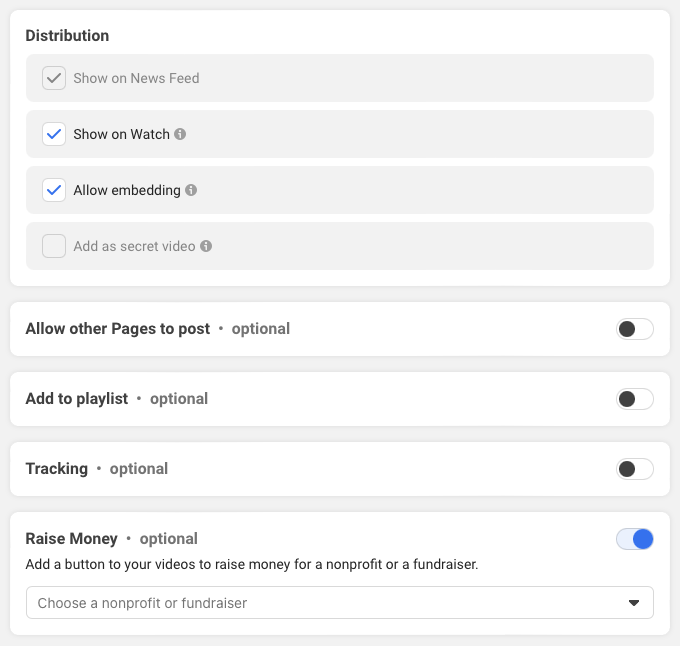
Task: Click the Distribution section heading
Action: point(67,36)
